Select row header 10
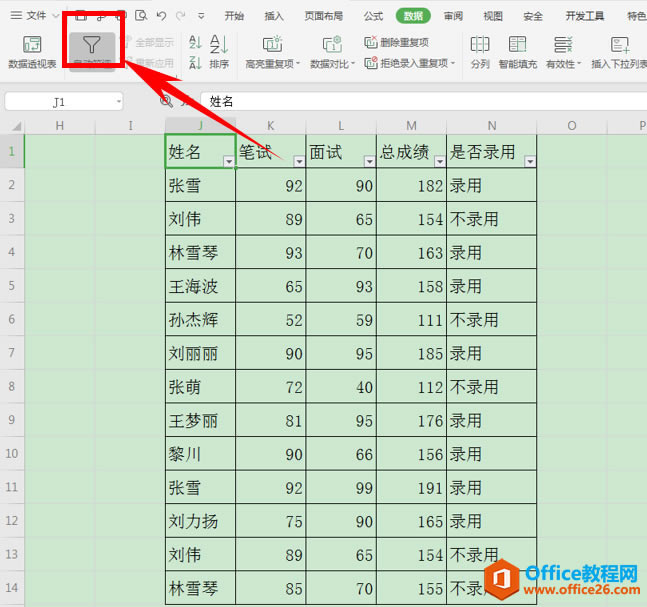The height and width of the screenshot is (607, 647). (12, 453)
